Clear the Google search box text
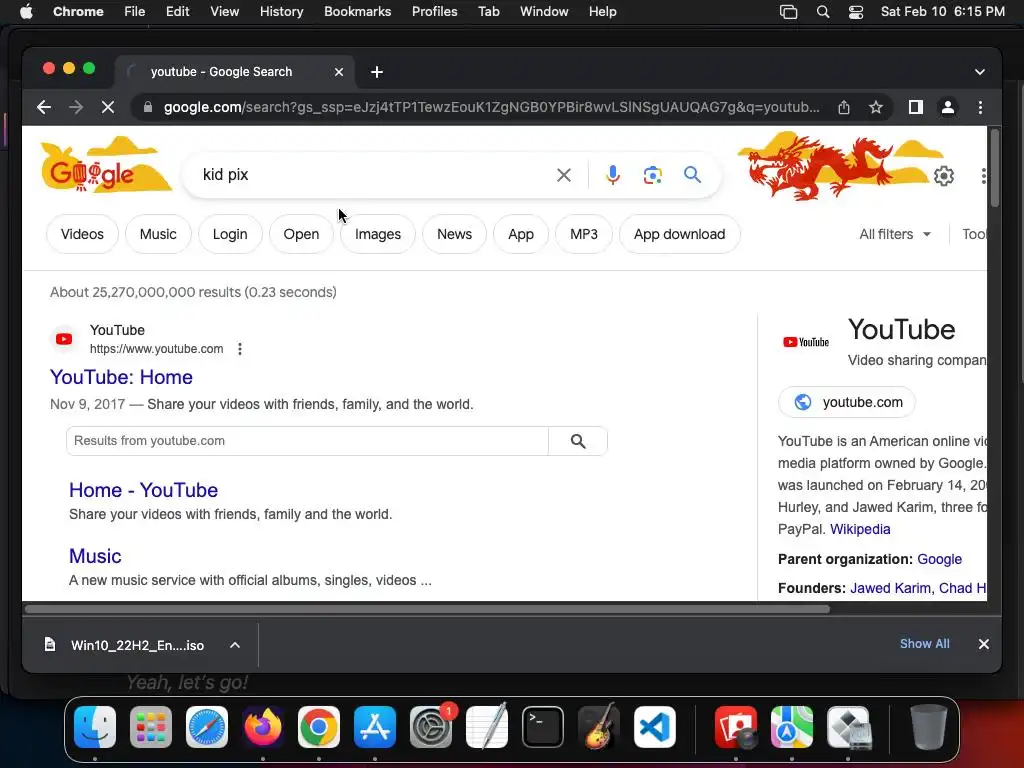The image size is (1024, 768). [x=564, y=175]
